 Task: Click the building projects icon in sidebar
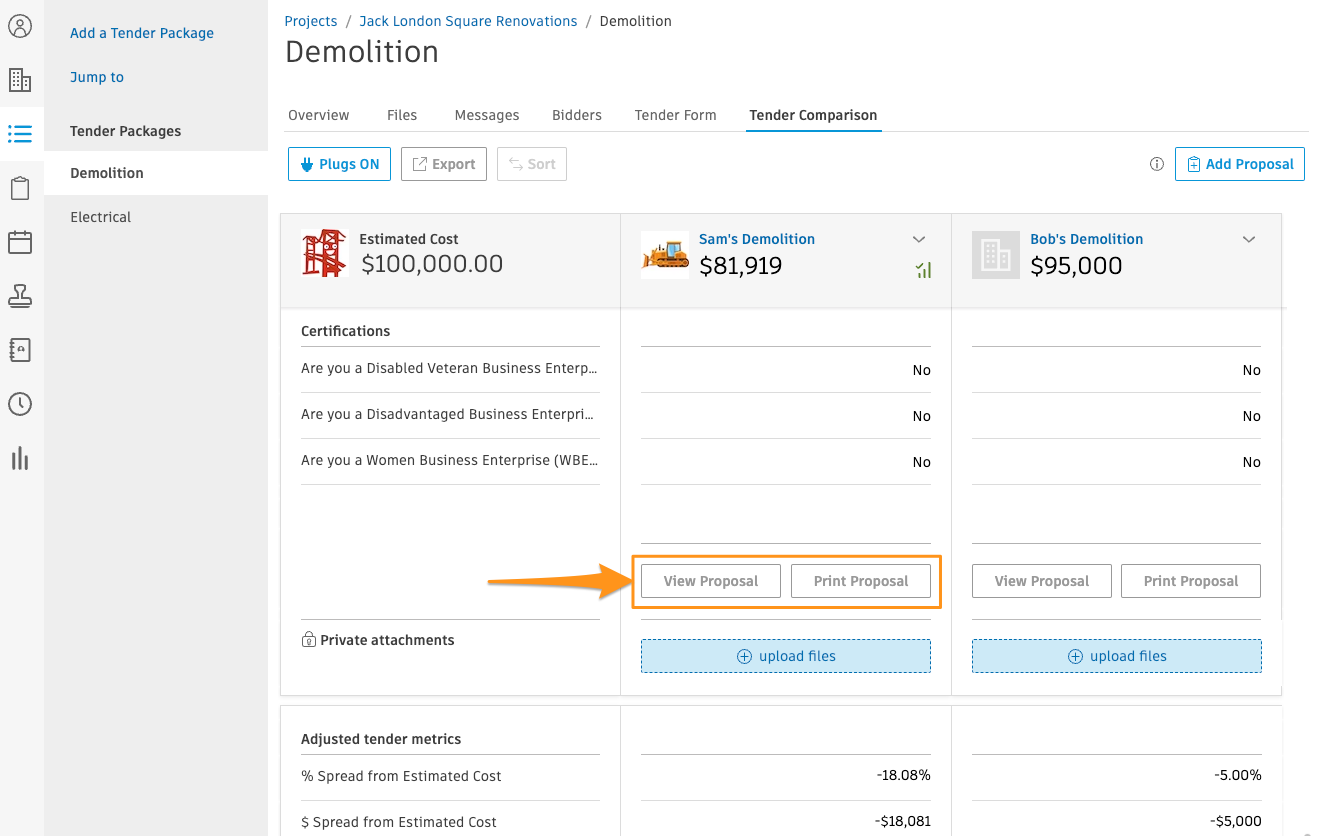click(20, 80)
